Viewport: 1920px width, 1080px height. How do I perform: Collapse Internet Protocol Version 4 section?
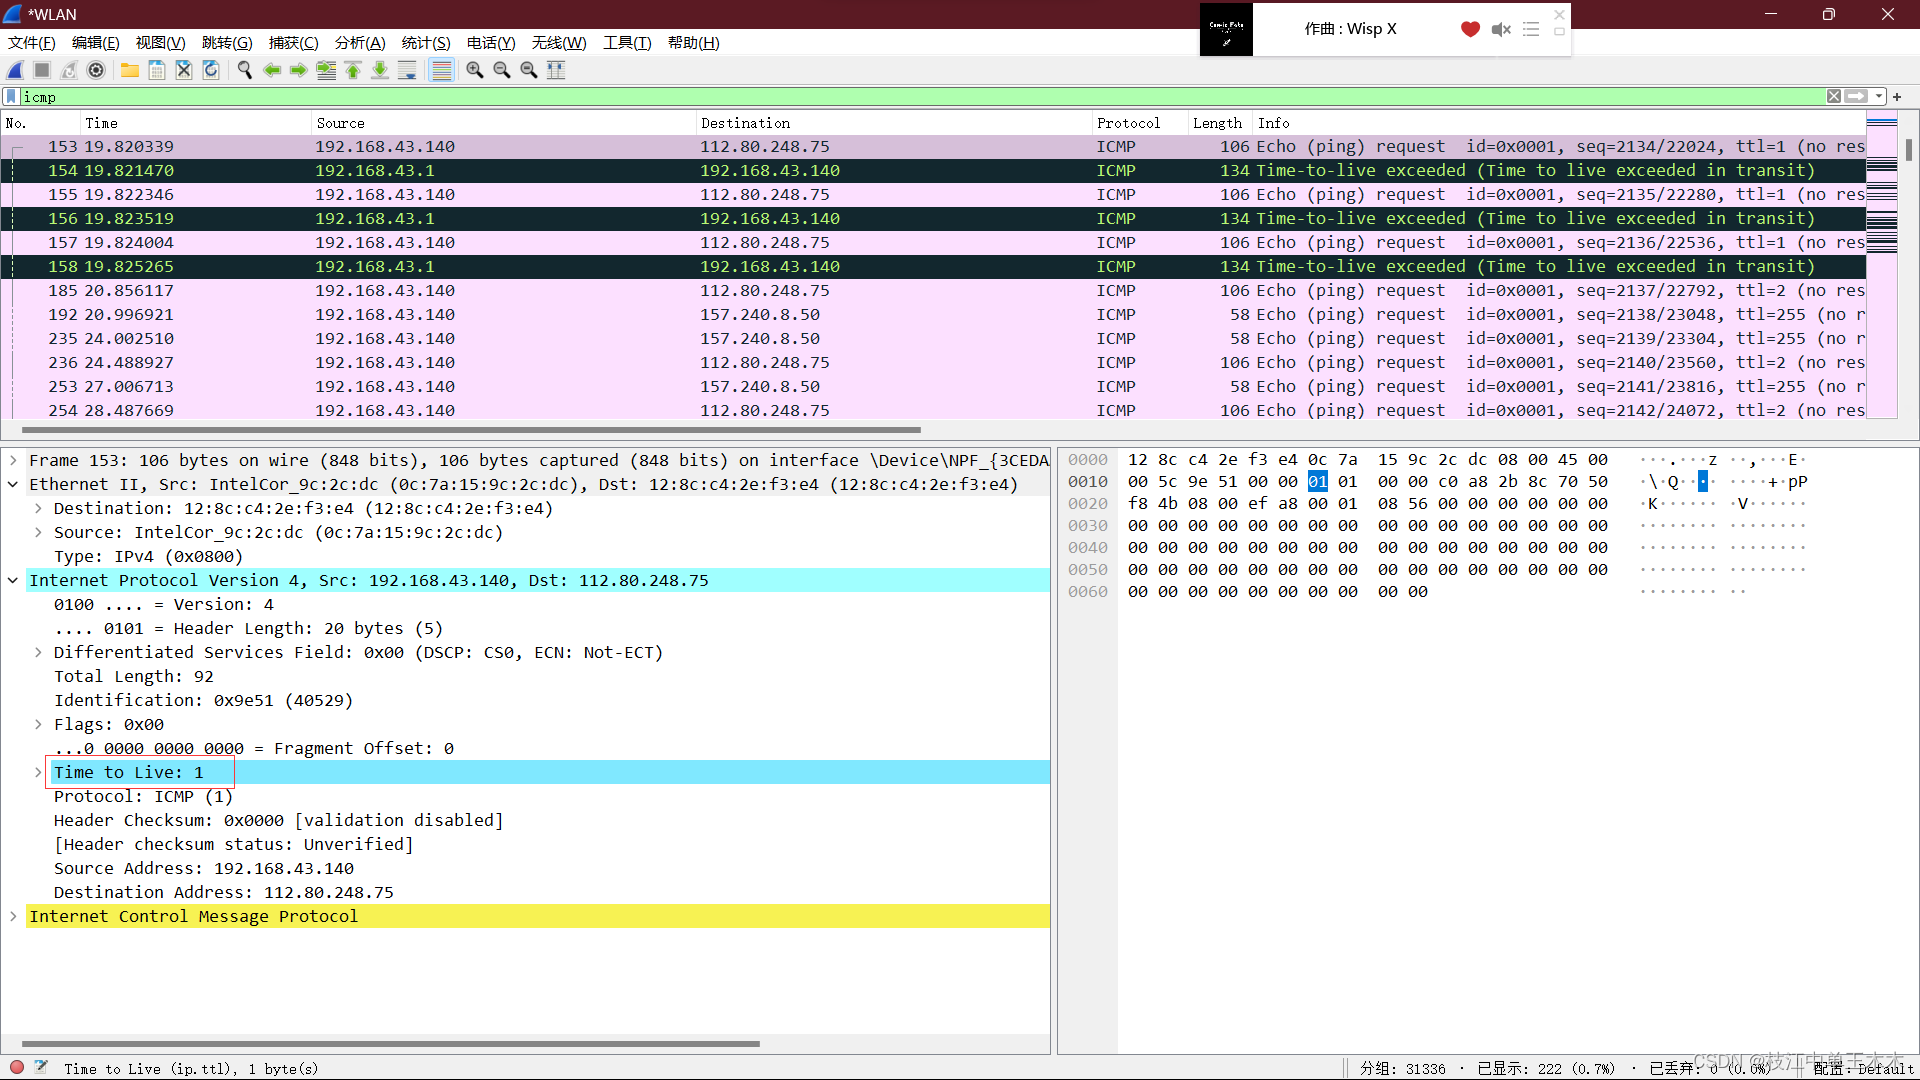point(13,580)
